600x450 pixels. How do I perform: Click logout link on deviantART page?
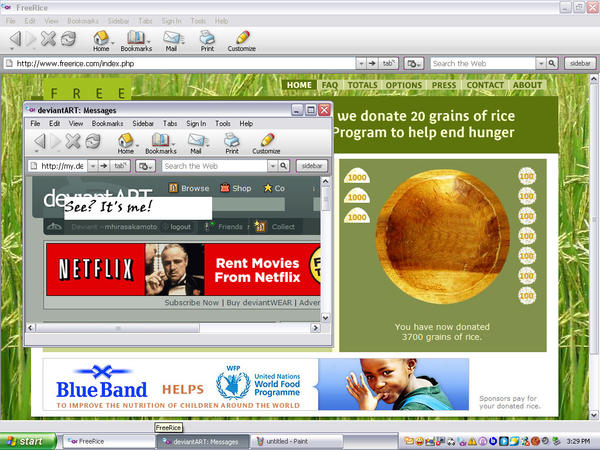[x=180, y=227]
